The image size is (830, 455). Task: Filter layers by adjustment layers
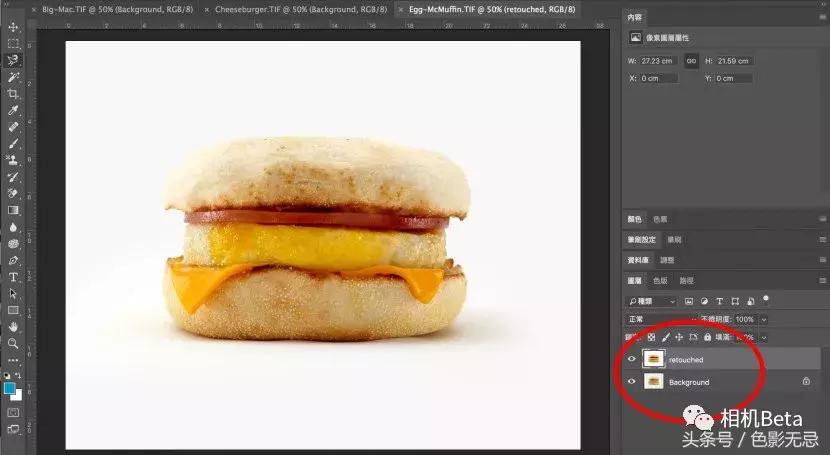[704, 301]
